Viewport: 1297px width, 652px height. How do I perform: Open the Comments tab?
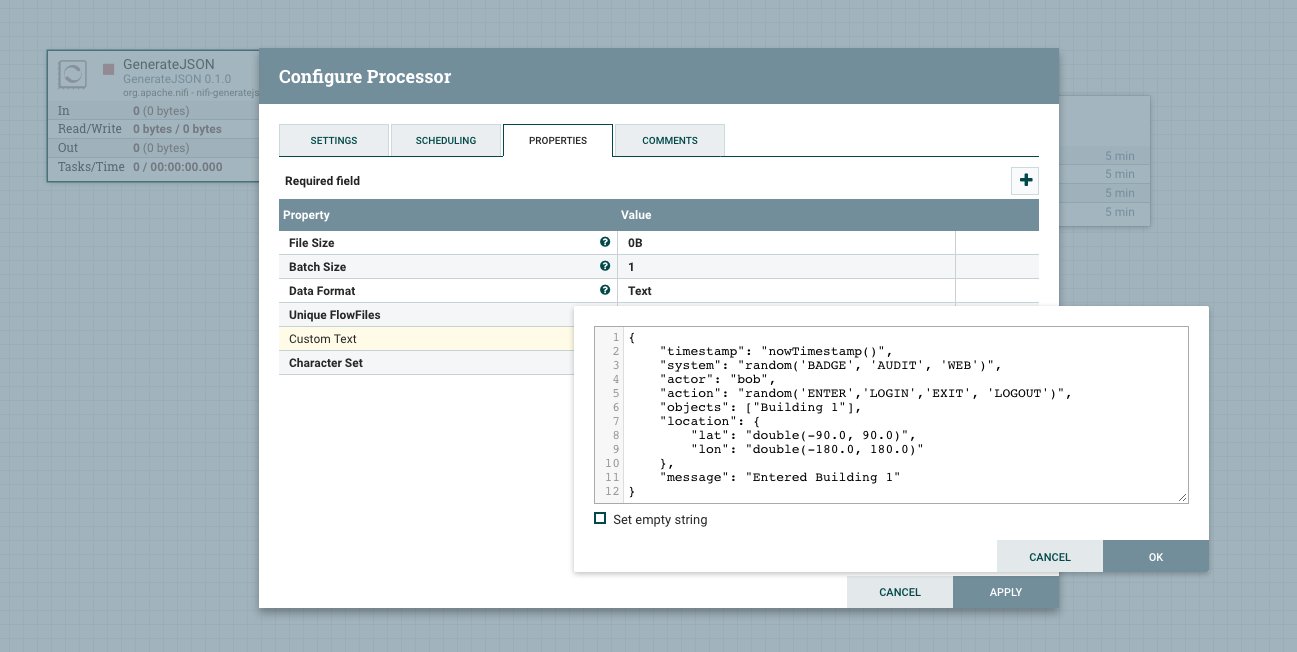pos(670,140)
